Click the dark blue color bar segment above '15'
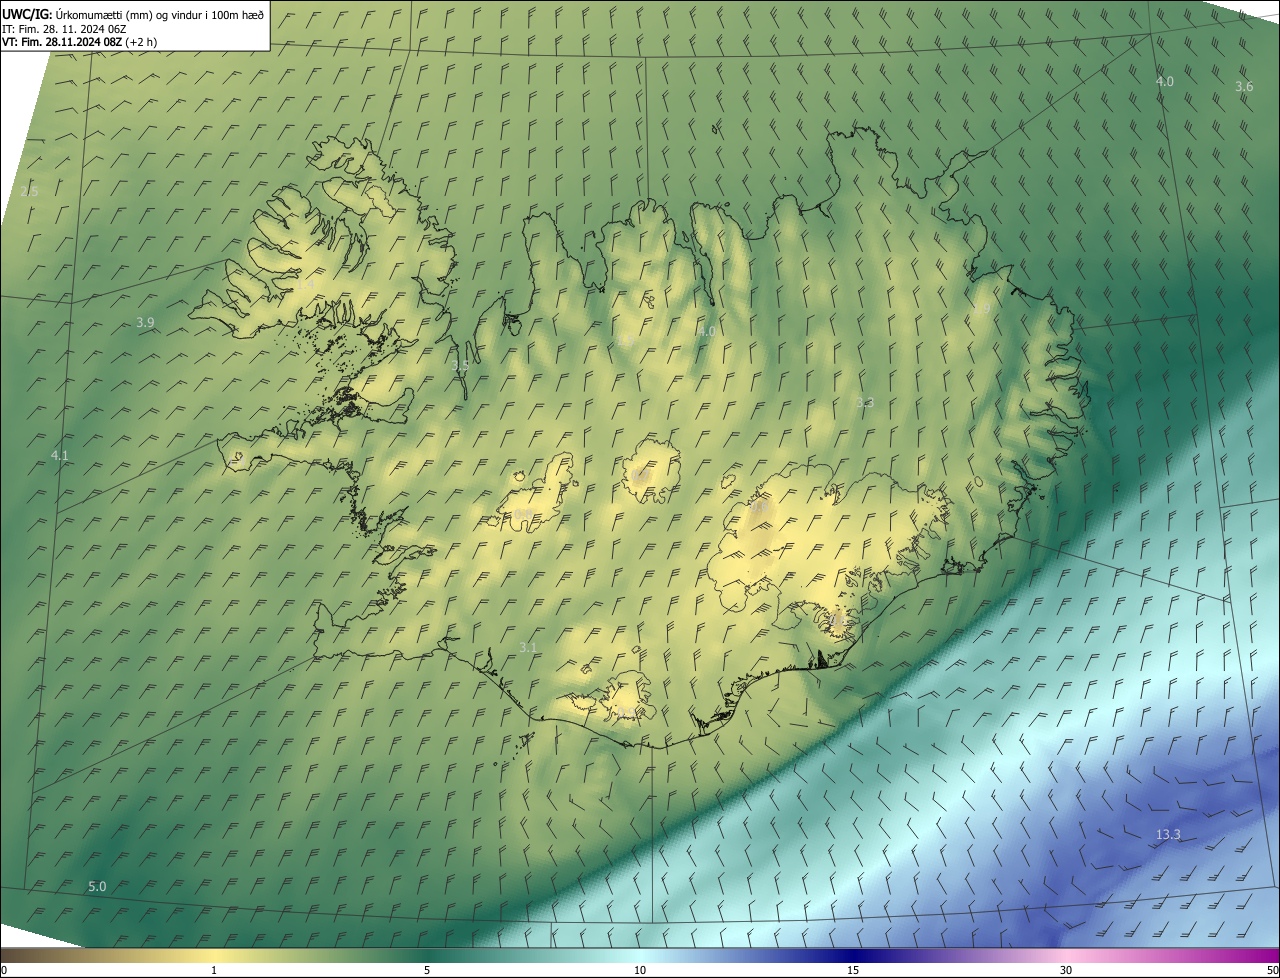 tap(853, 955)
